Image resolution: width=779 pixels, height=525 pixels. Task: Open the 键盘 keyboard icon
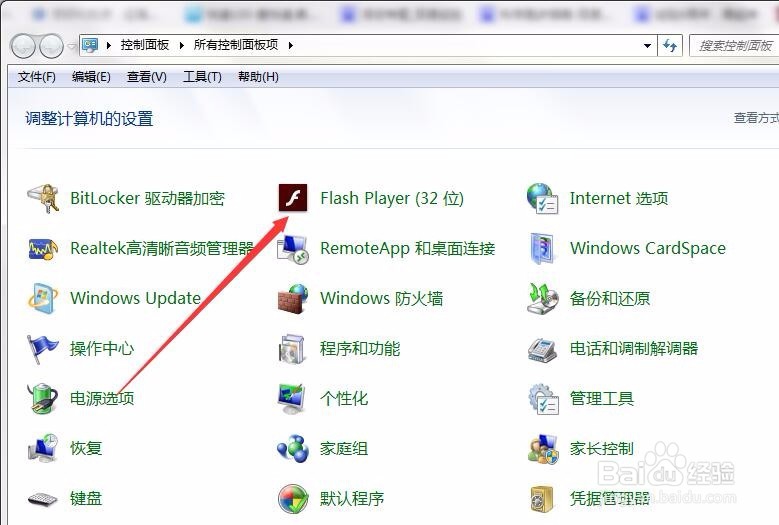pyautogui.click(x=43, y=499)
